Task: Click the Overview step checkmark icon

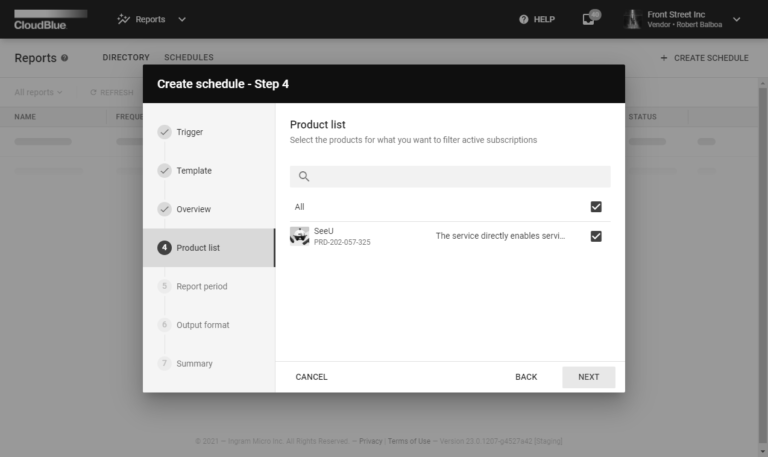Action: point(165,209)
